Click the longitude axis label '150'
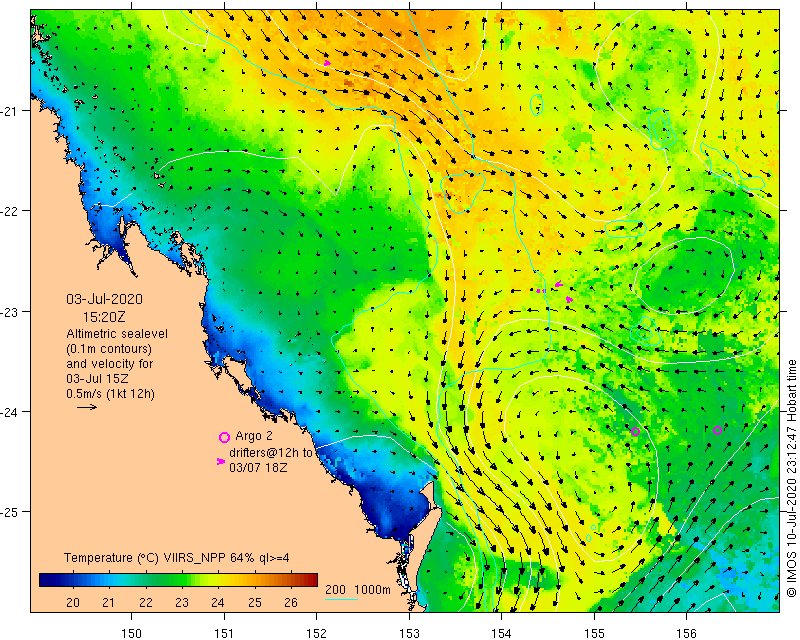Viewport: 800px width, 640px height. point(132,633)
